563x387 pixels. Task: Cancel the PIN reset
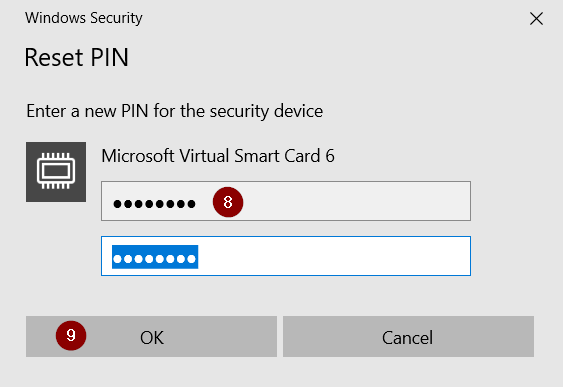tap(408, 336)
